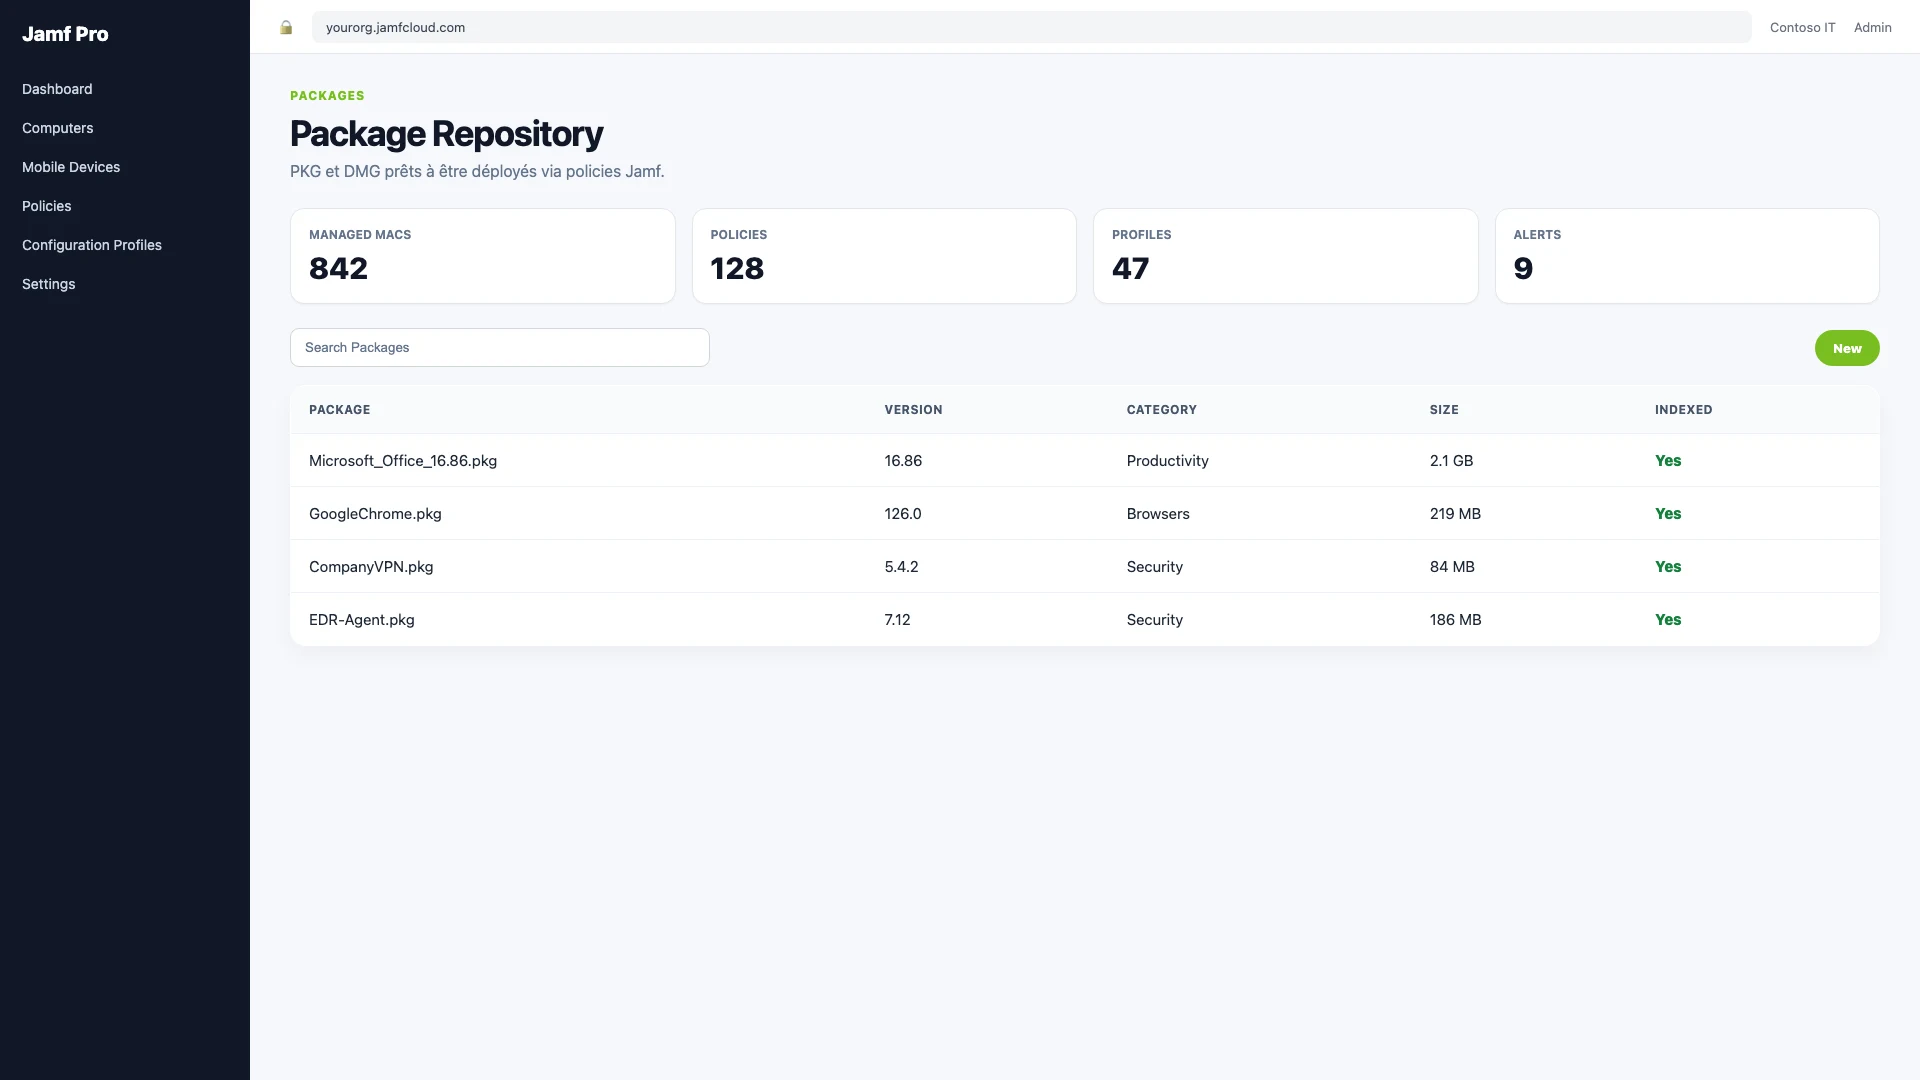Open the Alerts 9 stat card

click(1687, 256)
